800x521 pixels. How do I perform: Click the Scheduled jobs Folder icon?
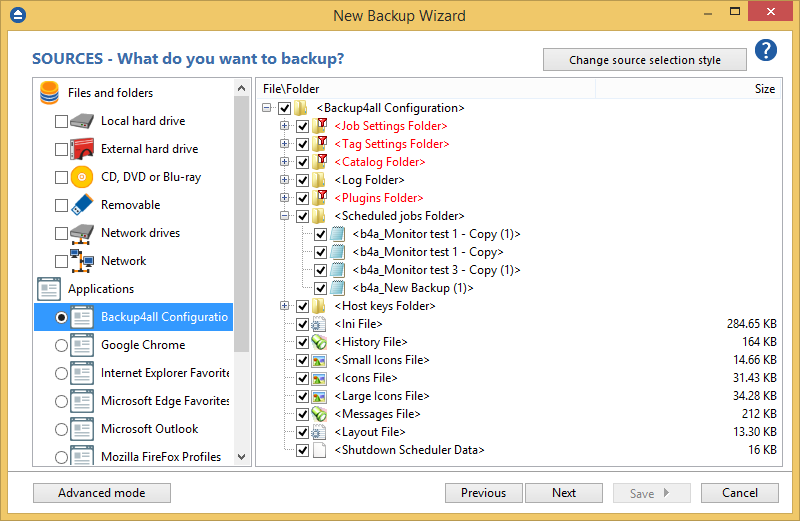click(319, 216)
